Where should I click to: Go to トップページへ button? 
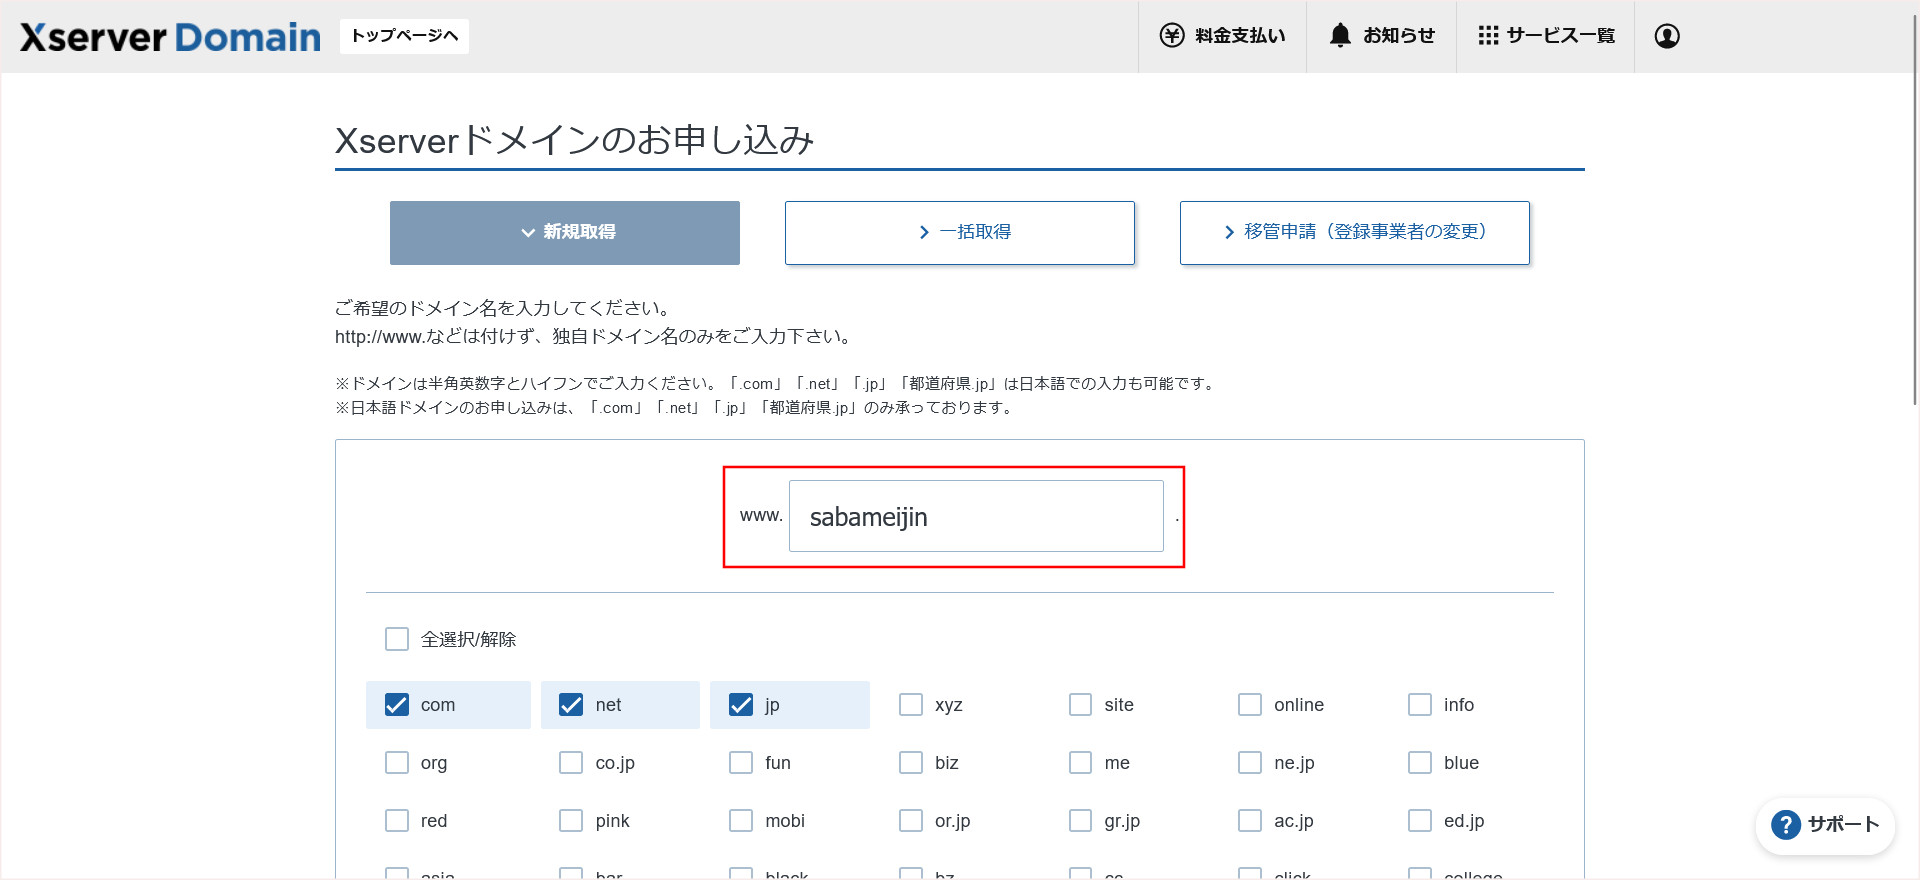[x=404, y=36]
